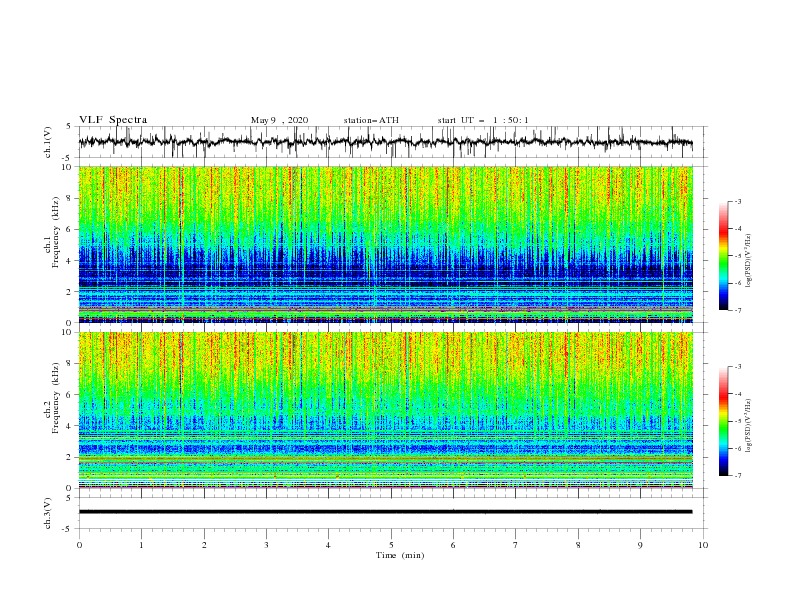Click inside the ch.2 spectrogram plot
792x612 pixels.
(385, 410)
